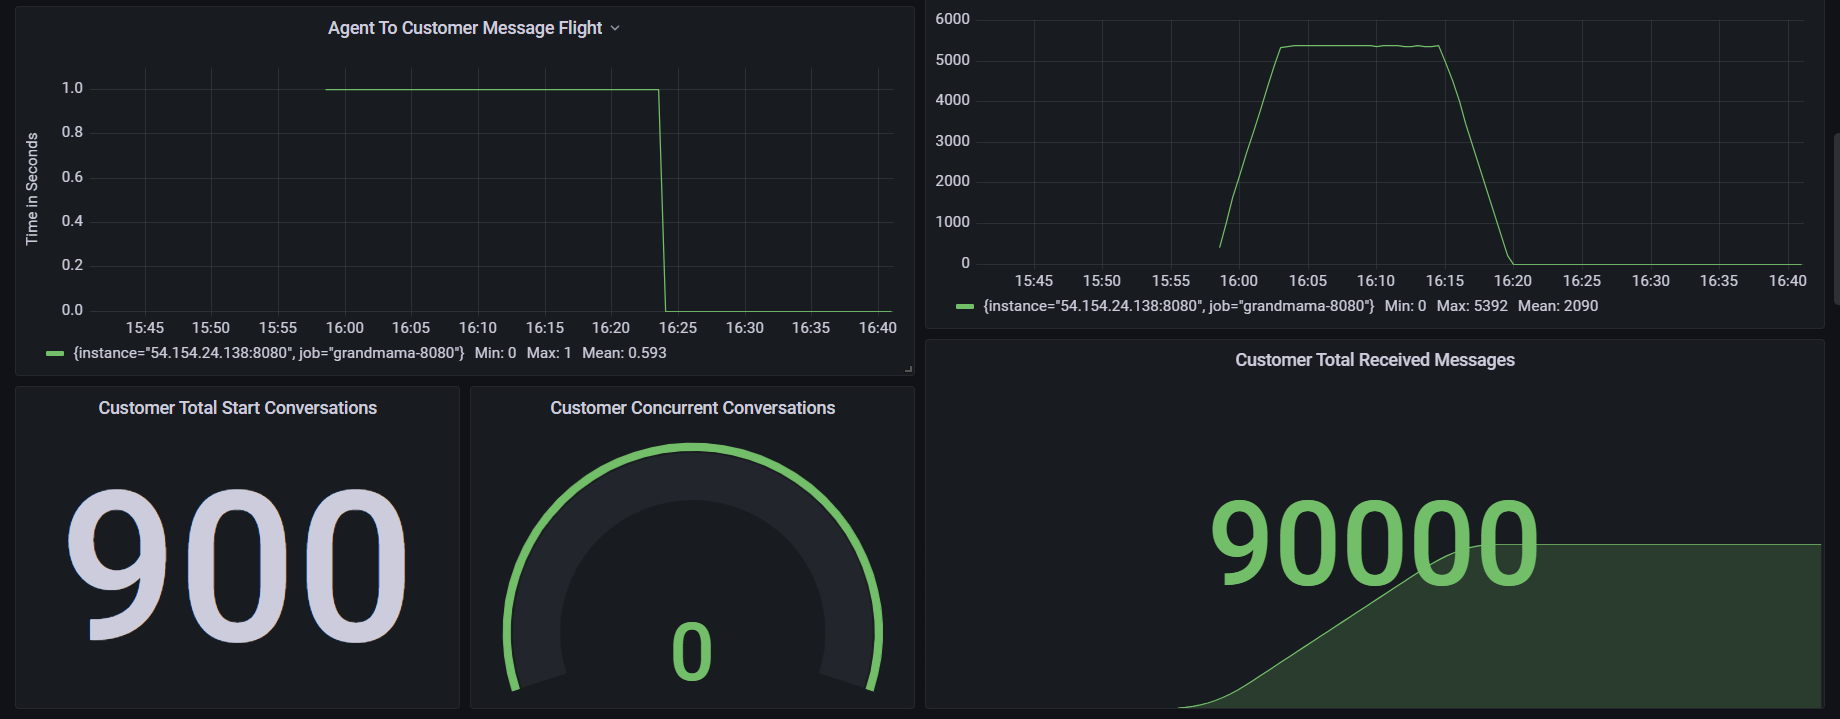The width and height of the screenshot is (1840, 719).
Task: Click the 0 value inside the gauge
Action: [692, 652]
